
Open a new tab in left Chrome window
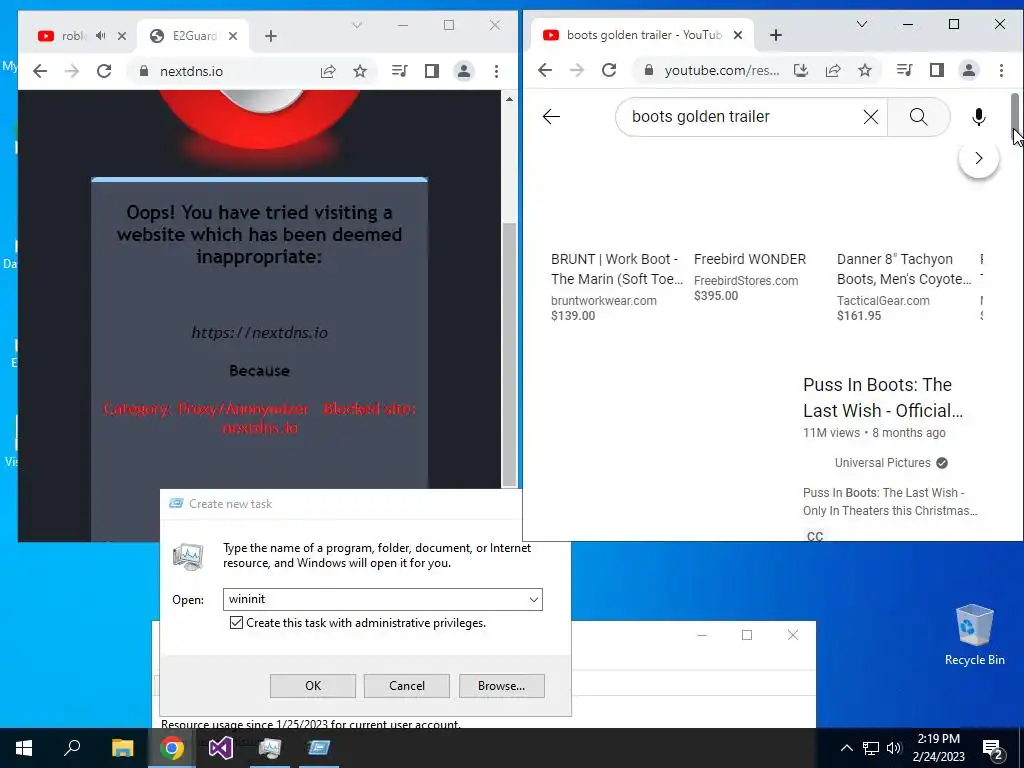click(271, 36)
